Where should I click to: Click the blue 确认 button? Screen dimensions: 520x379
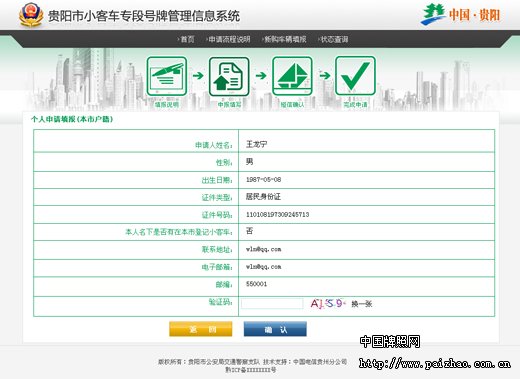point(275,329)
